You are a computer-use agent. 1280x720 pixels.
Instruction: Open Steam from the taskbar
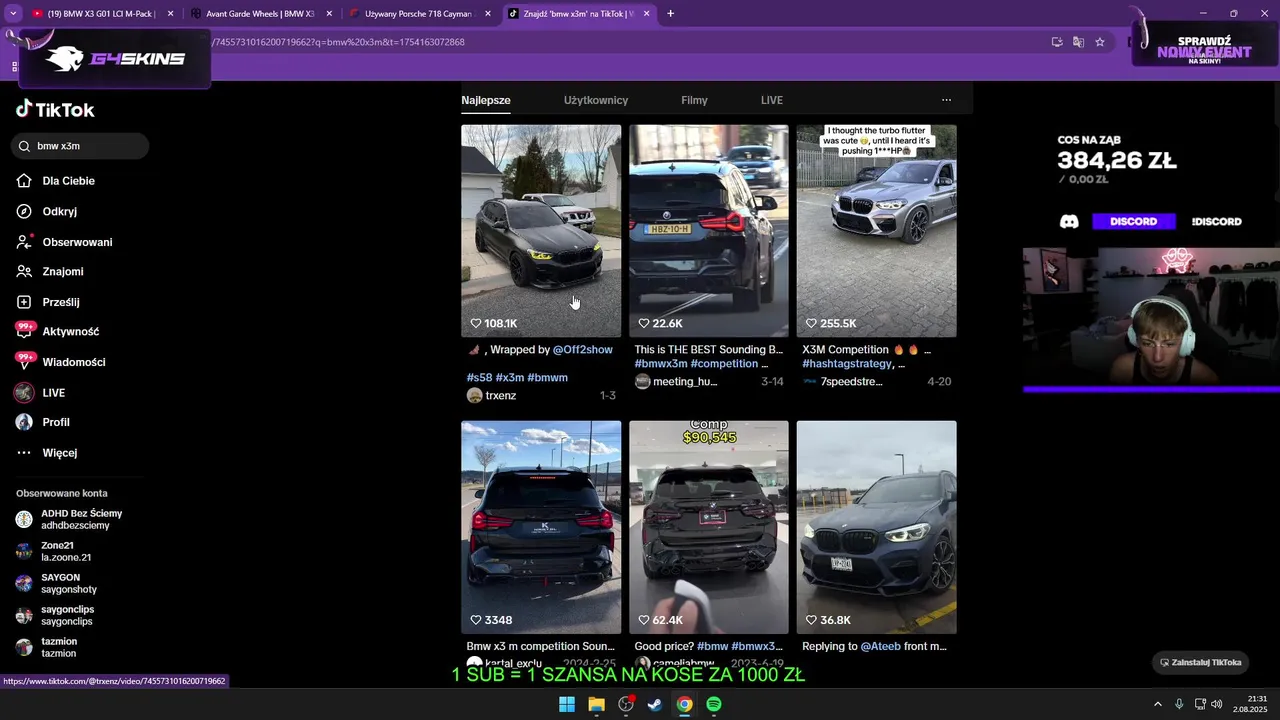(x=654, y=704)
